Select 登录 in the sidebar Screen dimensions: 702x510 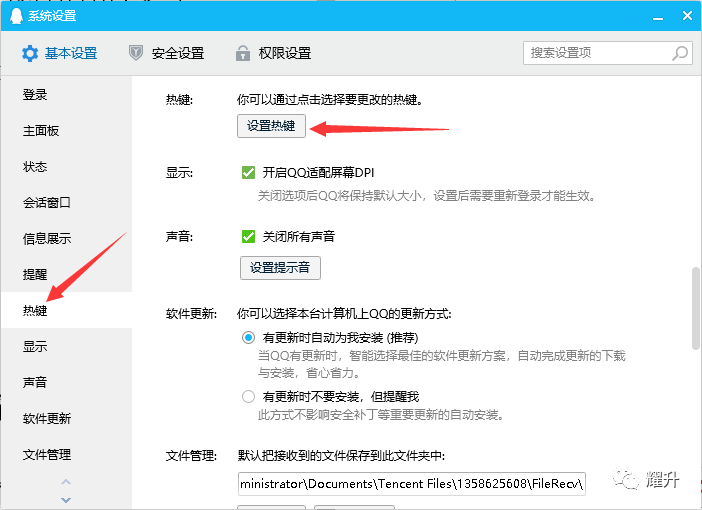click(x=66, y=94)
